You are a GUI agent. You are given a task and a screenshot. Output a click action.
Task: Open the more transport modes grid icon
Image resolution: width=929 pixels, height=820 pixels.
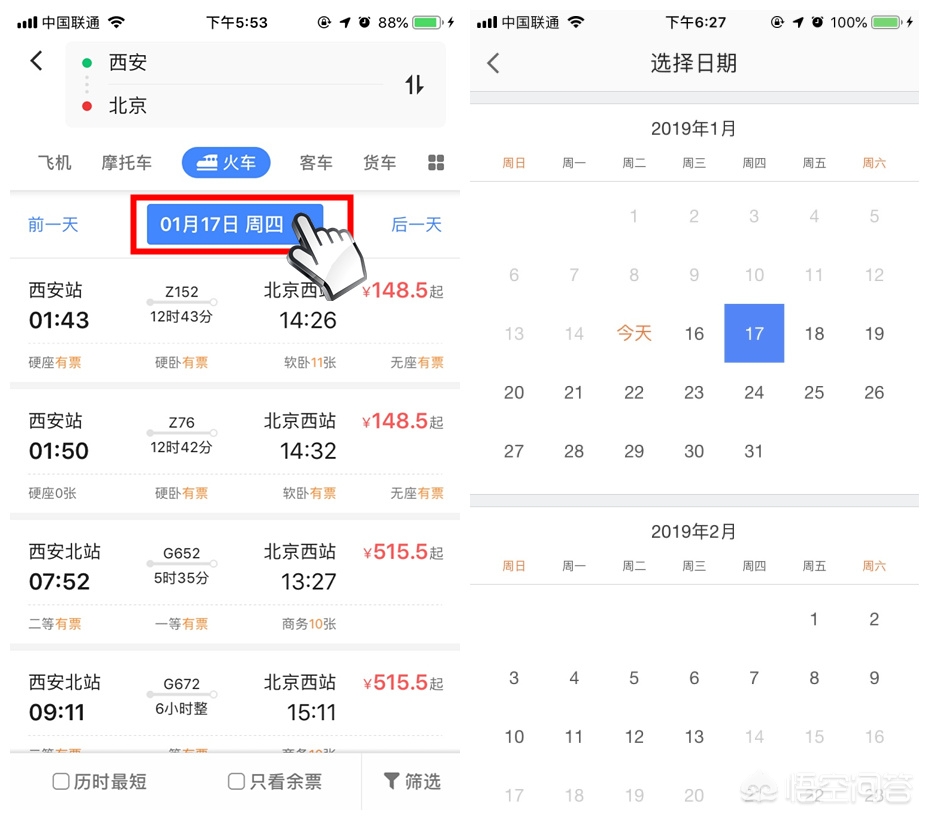point(436,162)
